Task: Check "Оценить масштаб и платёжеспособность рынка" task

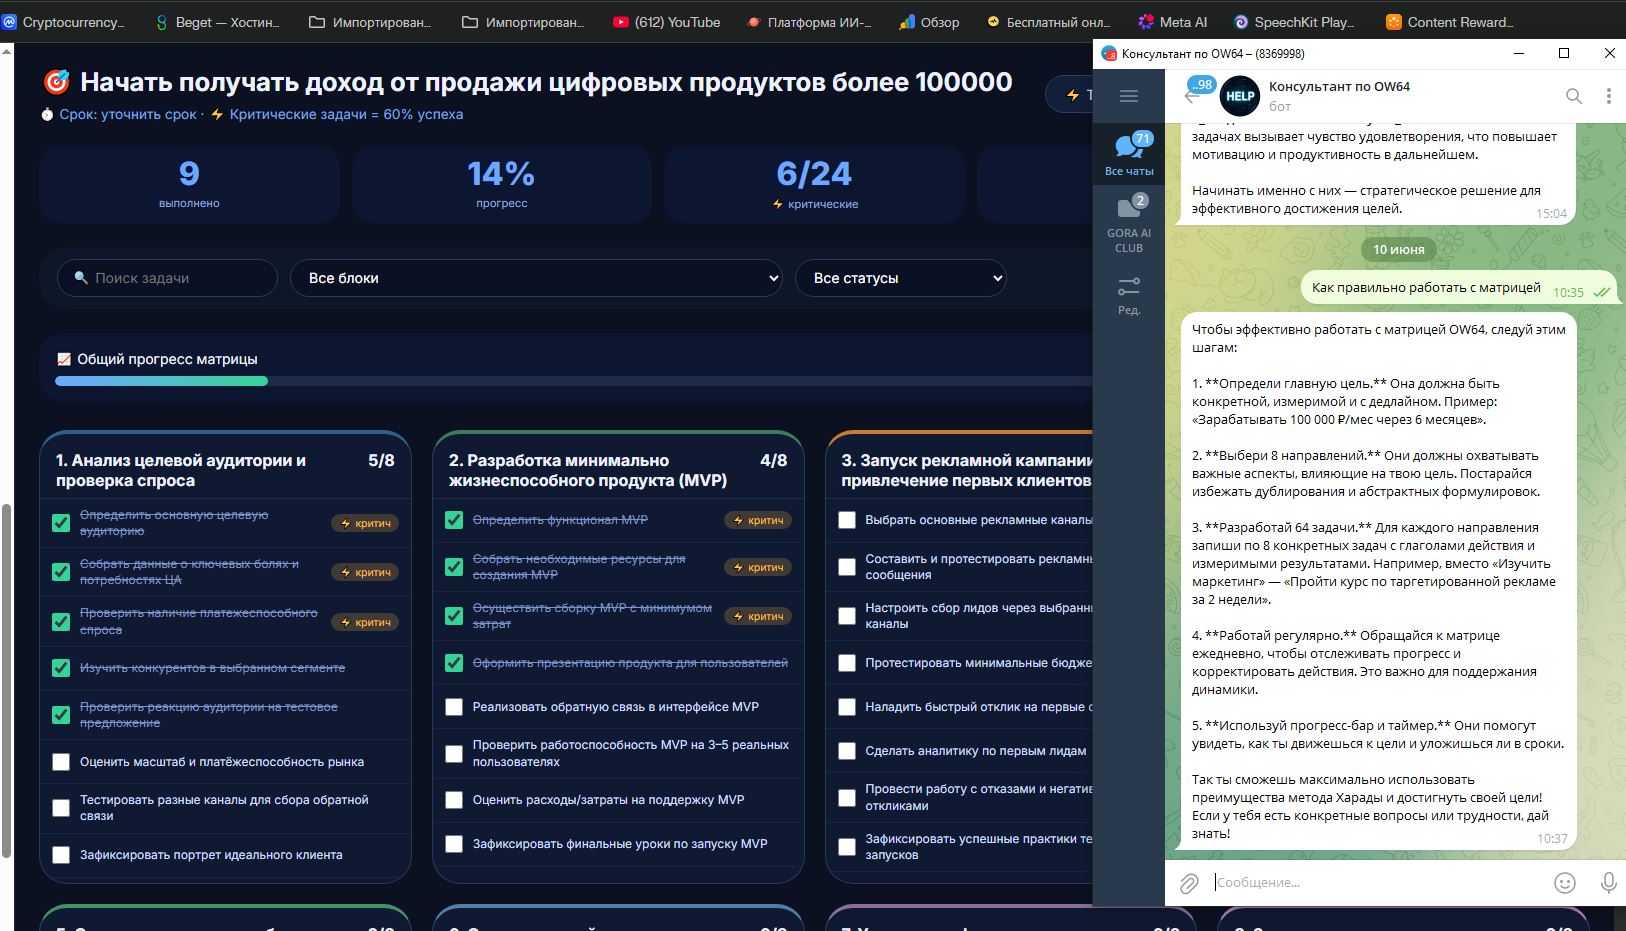Action: (61, 762)
